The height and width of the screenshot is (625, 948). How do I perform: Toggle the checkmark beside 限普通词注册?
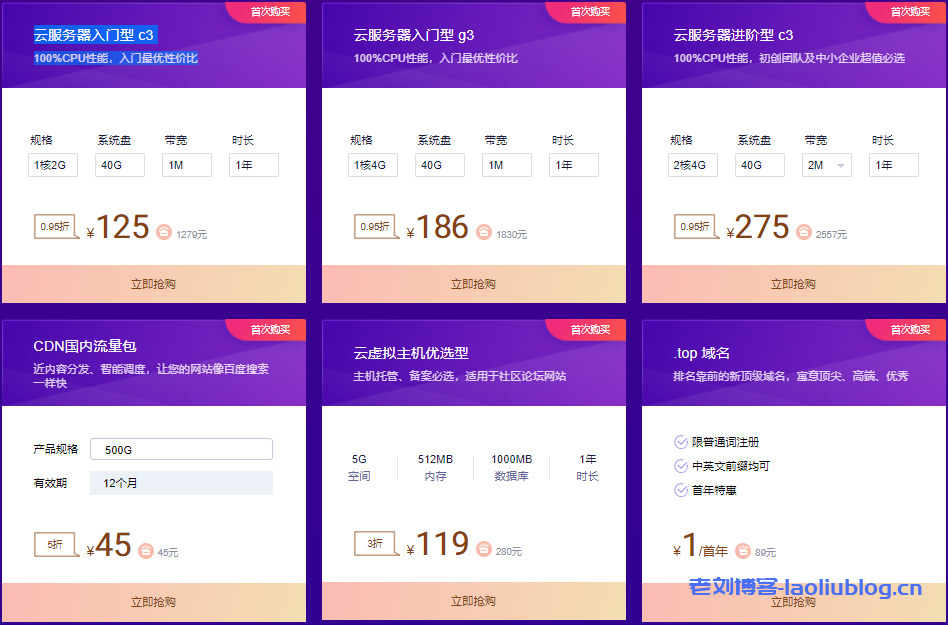tap(680, 441)
